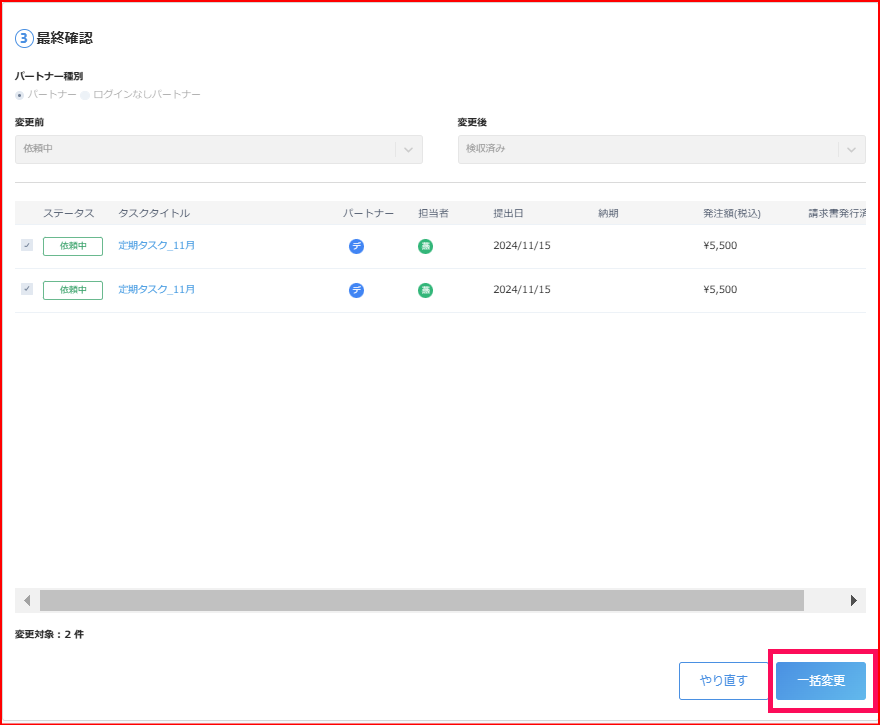Viewport: 880px width, 725px height.
Task: Toggle checkbox of first 定期タスク_11月 row
Action: 27,245
